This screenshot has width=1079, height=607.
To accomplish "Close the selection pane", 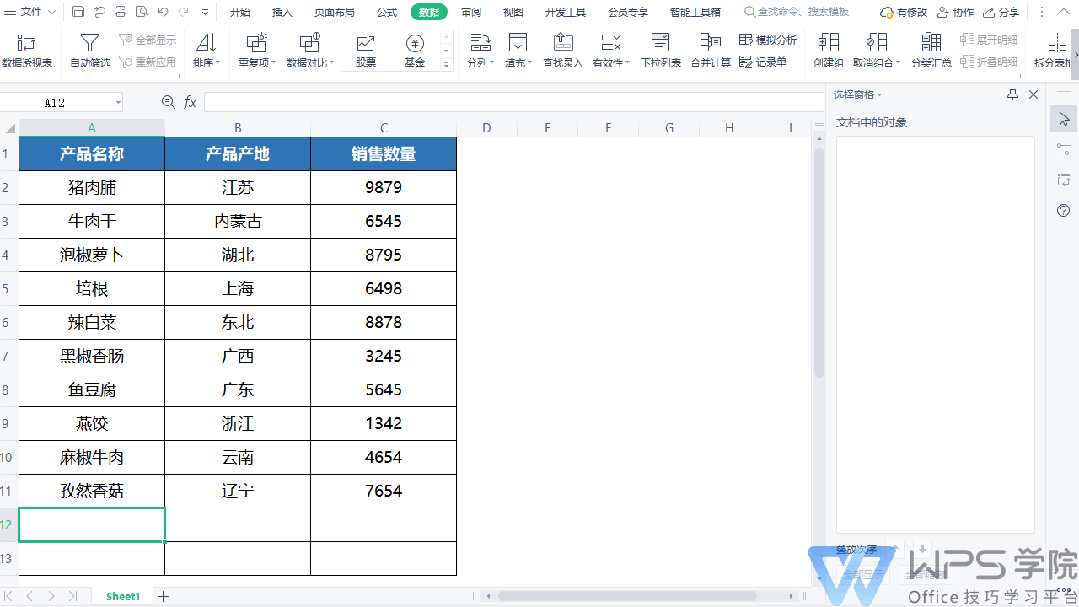I will [1034, 94].
